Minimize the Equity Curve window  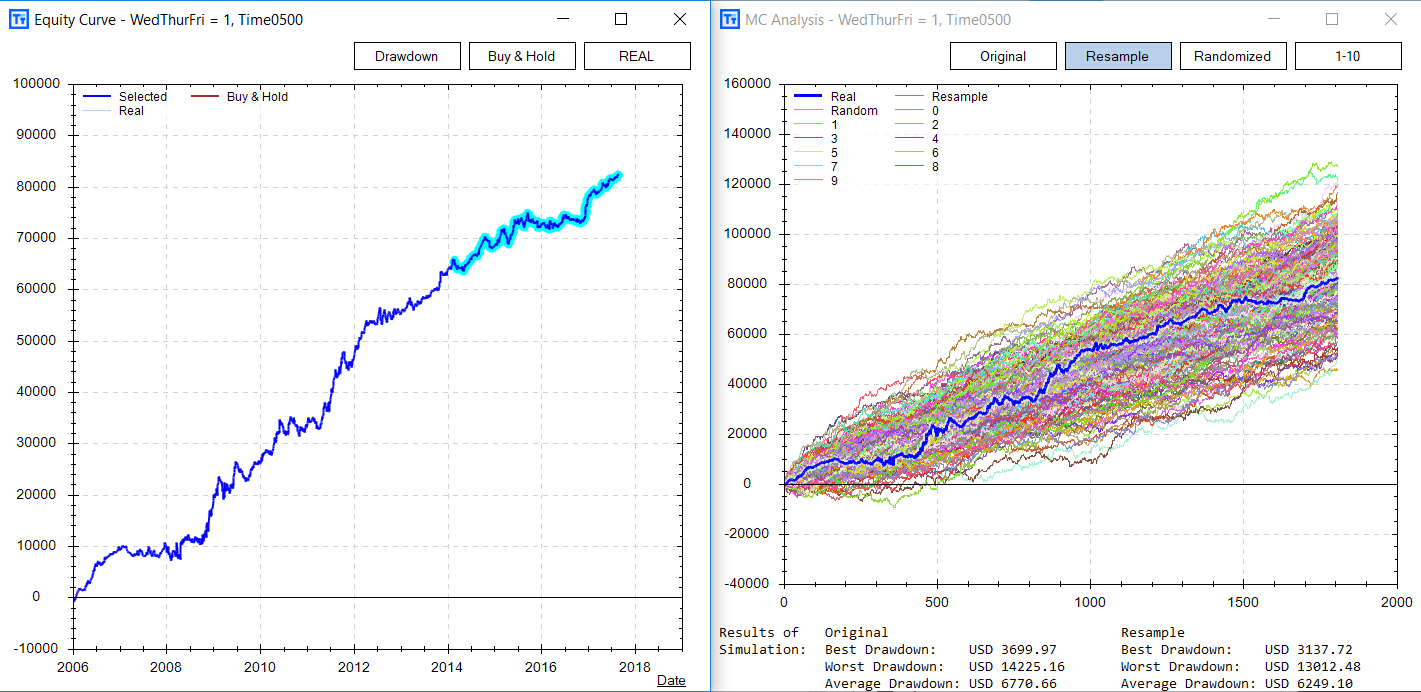coord(562,20)
